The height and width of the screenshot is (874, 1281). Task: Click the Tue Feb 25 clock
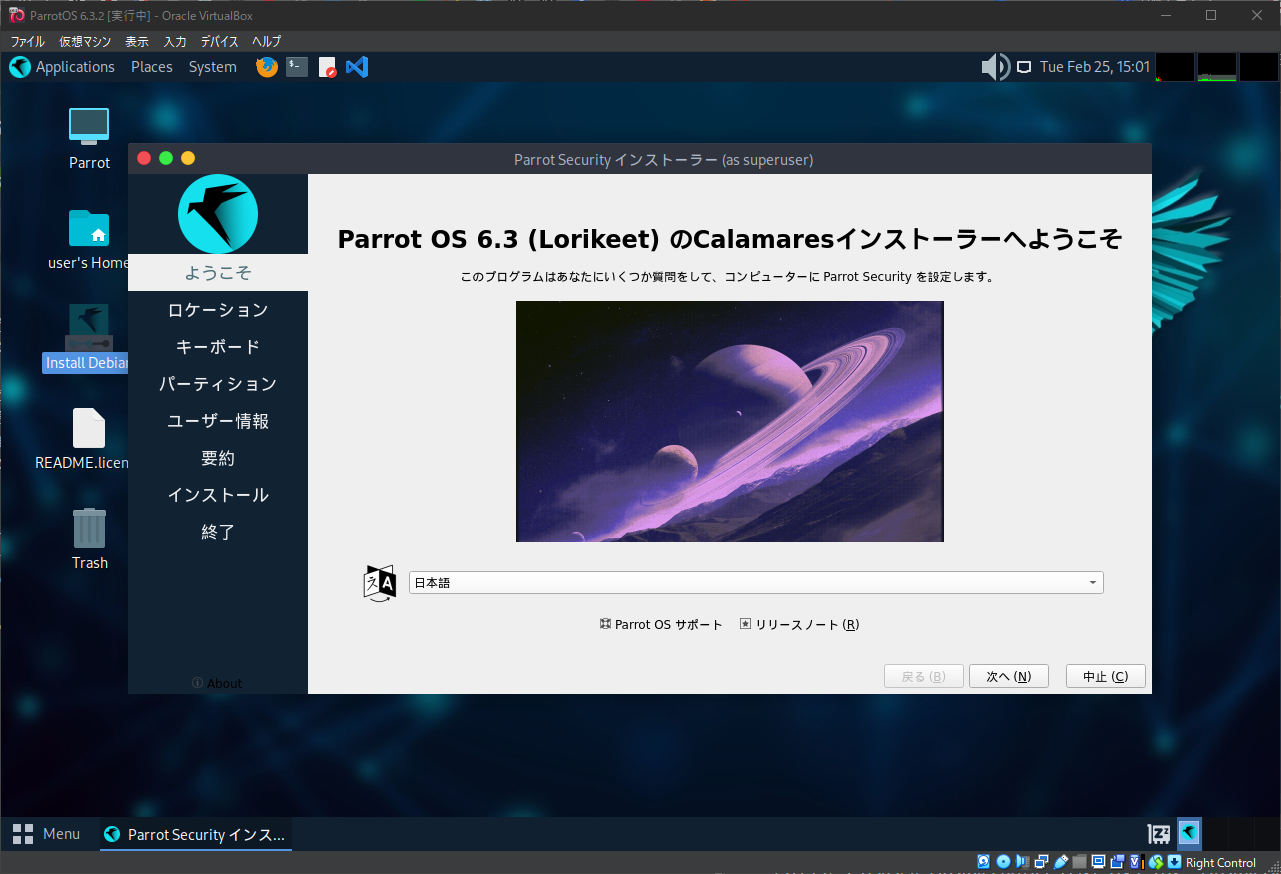point(1095,67)
